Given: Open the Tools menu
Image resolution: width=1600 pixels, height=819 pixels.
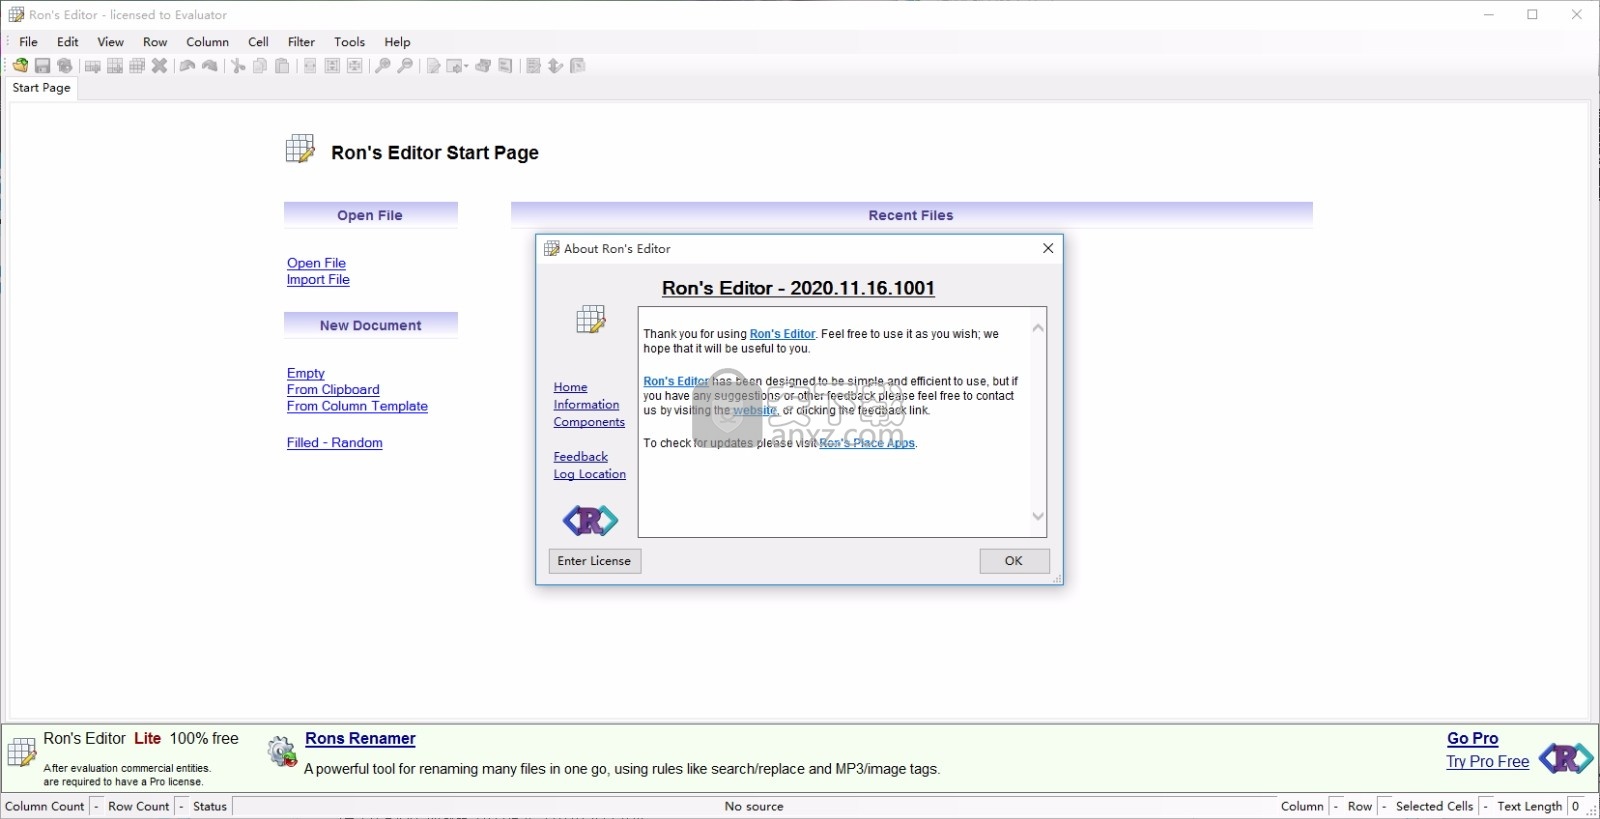Looking at the screenshot, I should [349, 42].
